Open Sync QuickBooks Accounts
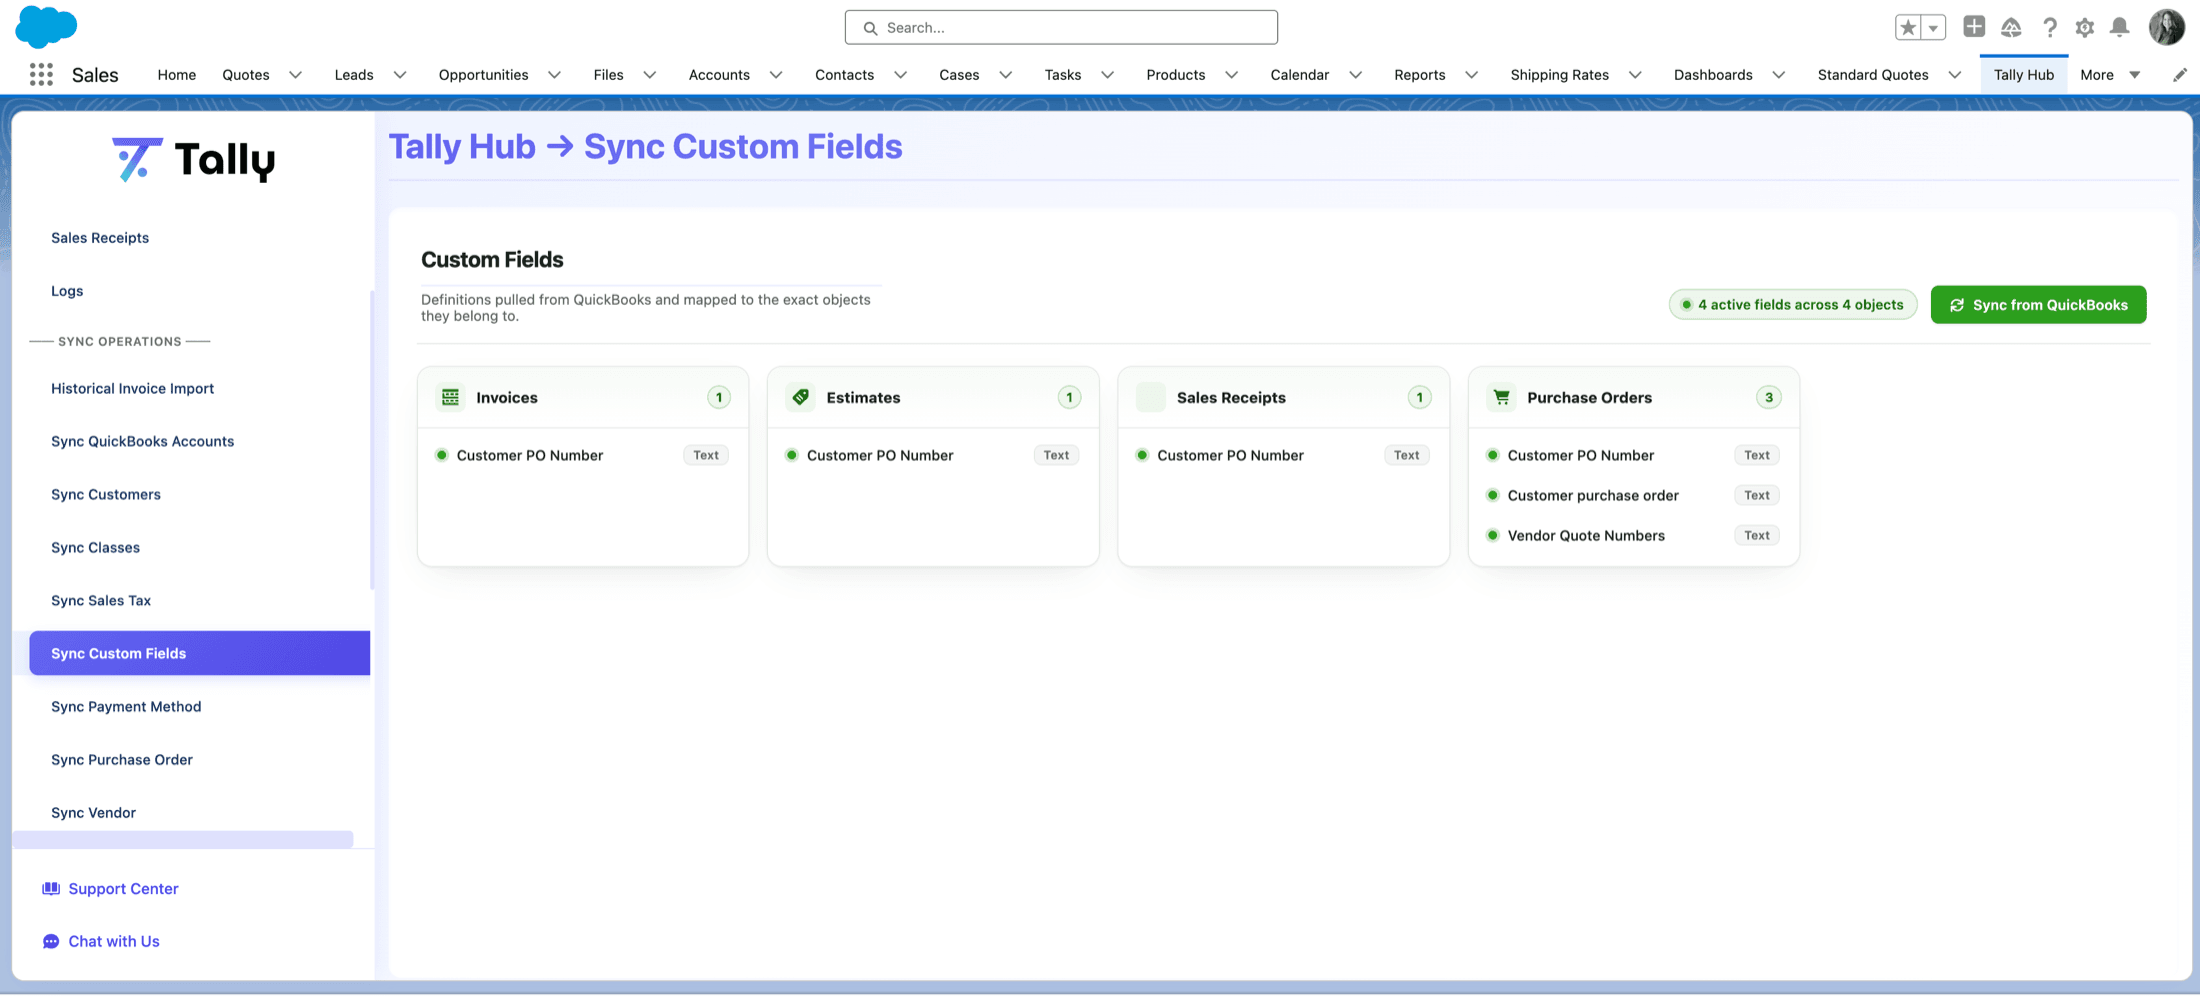2200x1001 pixels. [x=142, y=441]
